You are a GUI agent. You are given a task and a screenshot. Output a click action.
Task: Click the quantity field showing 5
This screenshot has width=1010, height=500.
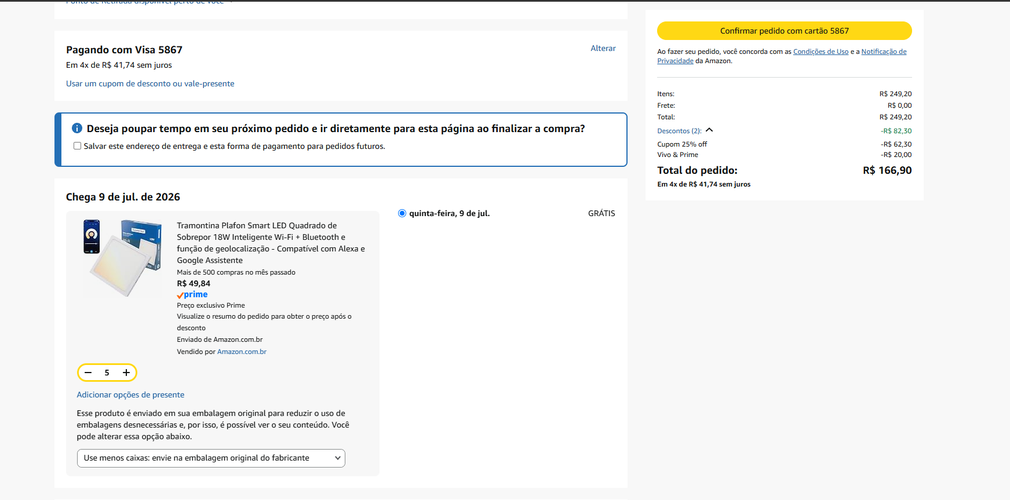[107, 372]
